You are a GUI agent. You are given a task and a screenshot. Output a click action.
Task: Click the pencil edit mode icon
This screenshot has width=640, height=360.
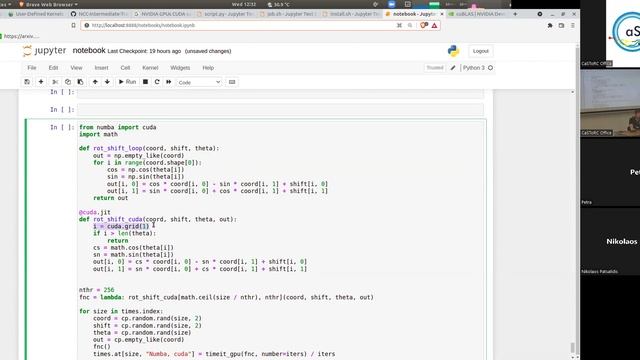click(x=453, y=68)
